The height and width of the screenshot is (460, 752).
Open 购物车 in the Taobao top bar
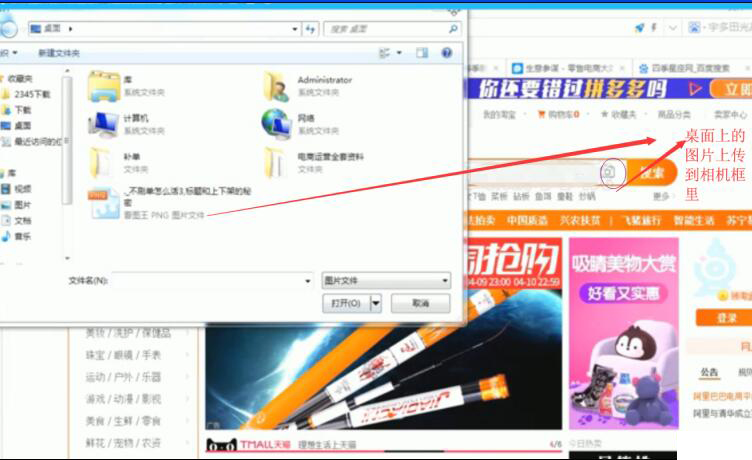pyautogui.click(x=559, y=115)
